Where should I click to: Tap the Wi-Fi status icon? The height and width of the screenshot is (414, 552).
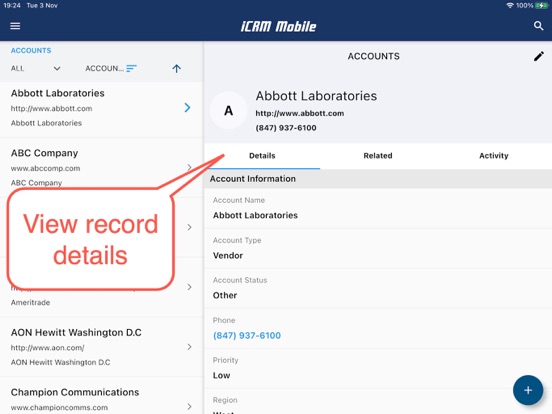pos(509,5)
